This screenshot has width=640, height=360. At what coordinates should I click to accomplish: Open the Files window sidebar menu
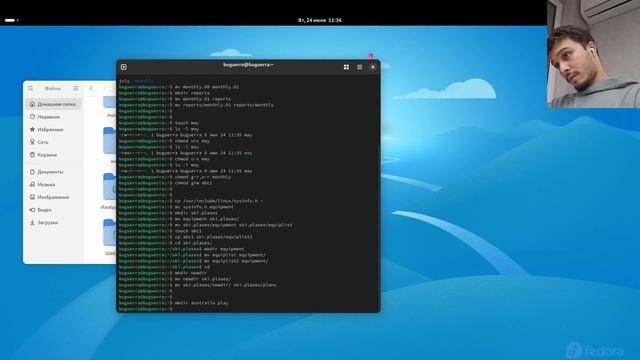76,88
